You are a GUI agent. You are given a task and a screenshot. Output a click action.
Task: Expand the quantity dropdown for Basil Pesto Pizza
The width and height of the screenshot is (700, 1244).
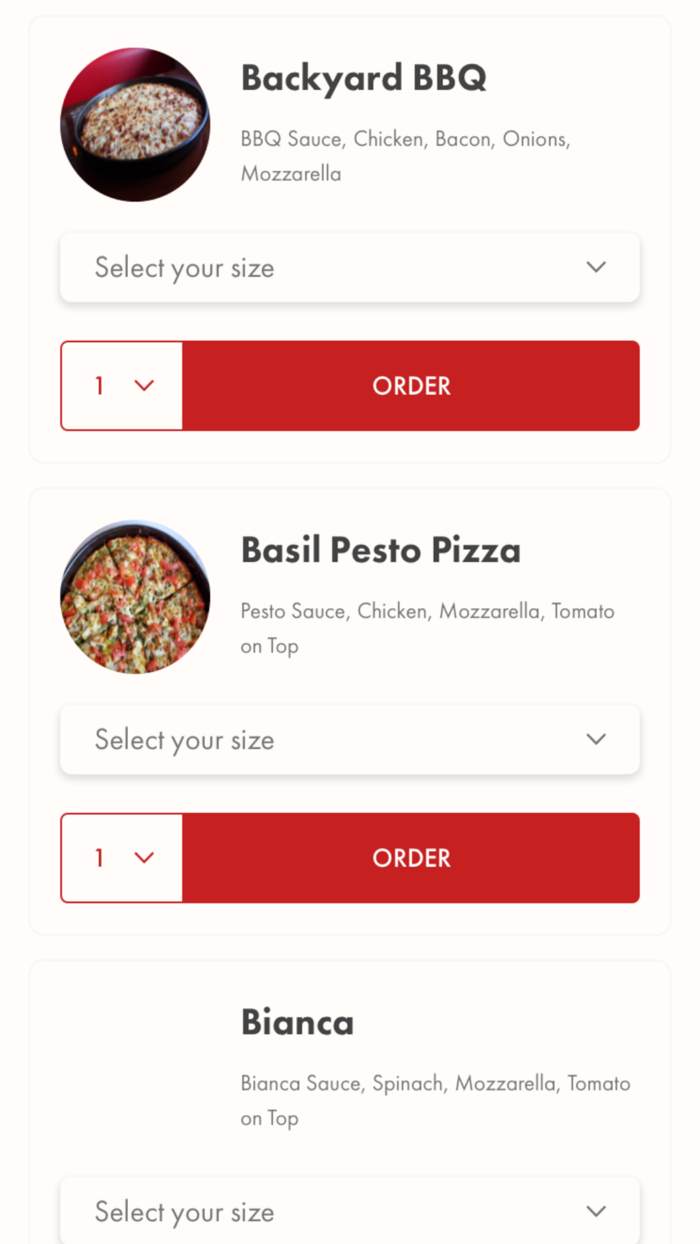(121, 858)
